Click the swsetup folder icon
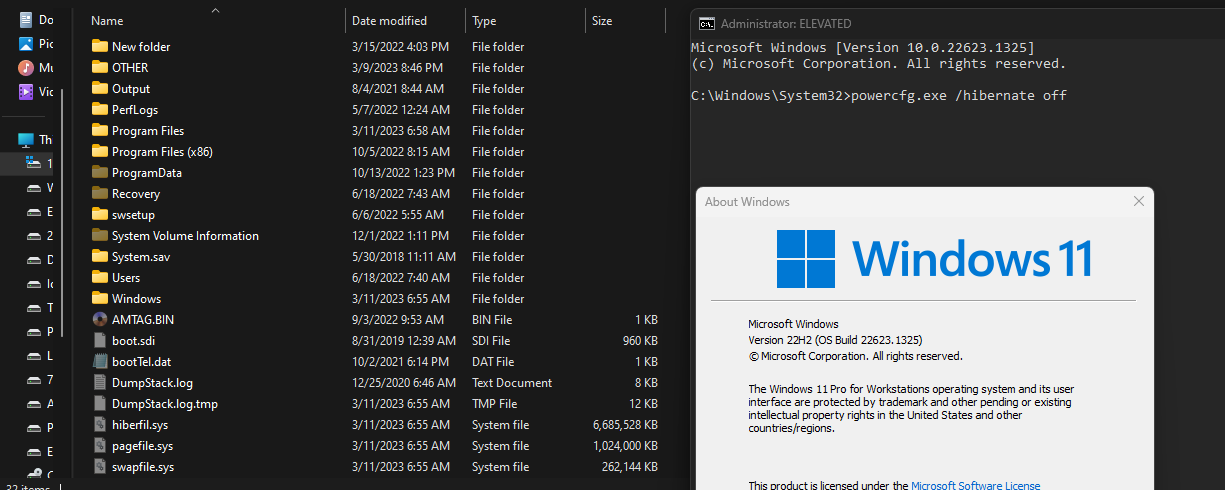Image resolution: width=1225 pixels, height=490 pixels. [99, 214]
